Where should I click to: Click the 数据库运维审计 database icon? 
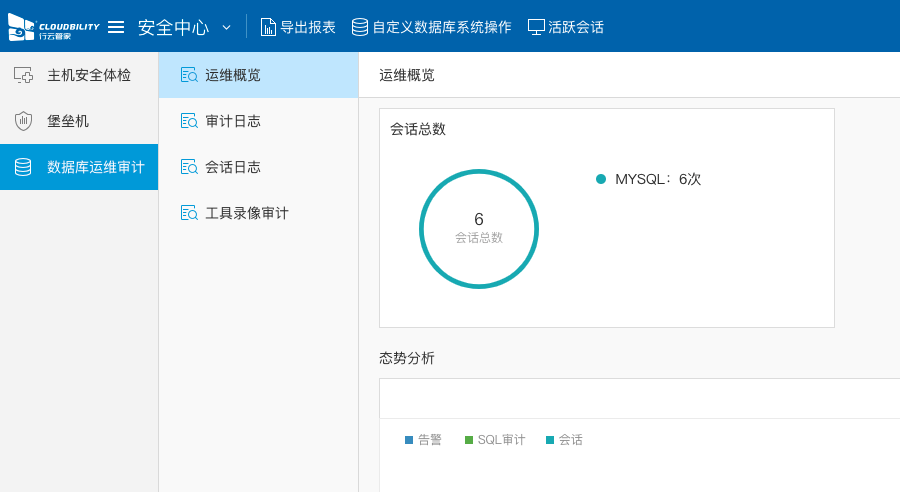pyautogui.click(x=23, y=167)
